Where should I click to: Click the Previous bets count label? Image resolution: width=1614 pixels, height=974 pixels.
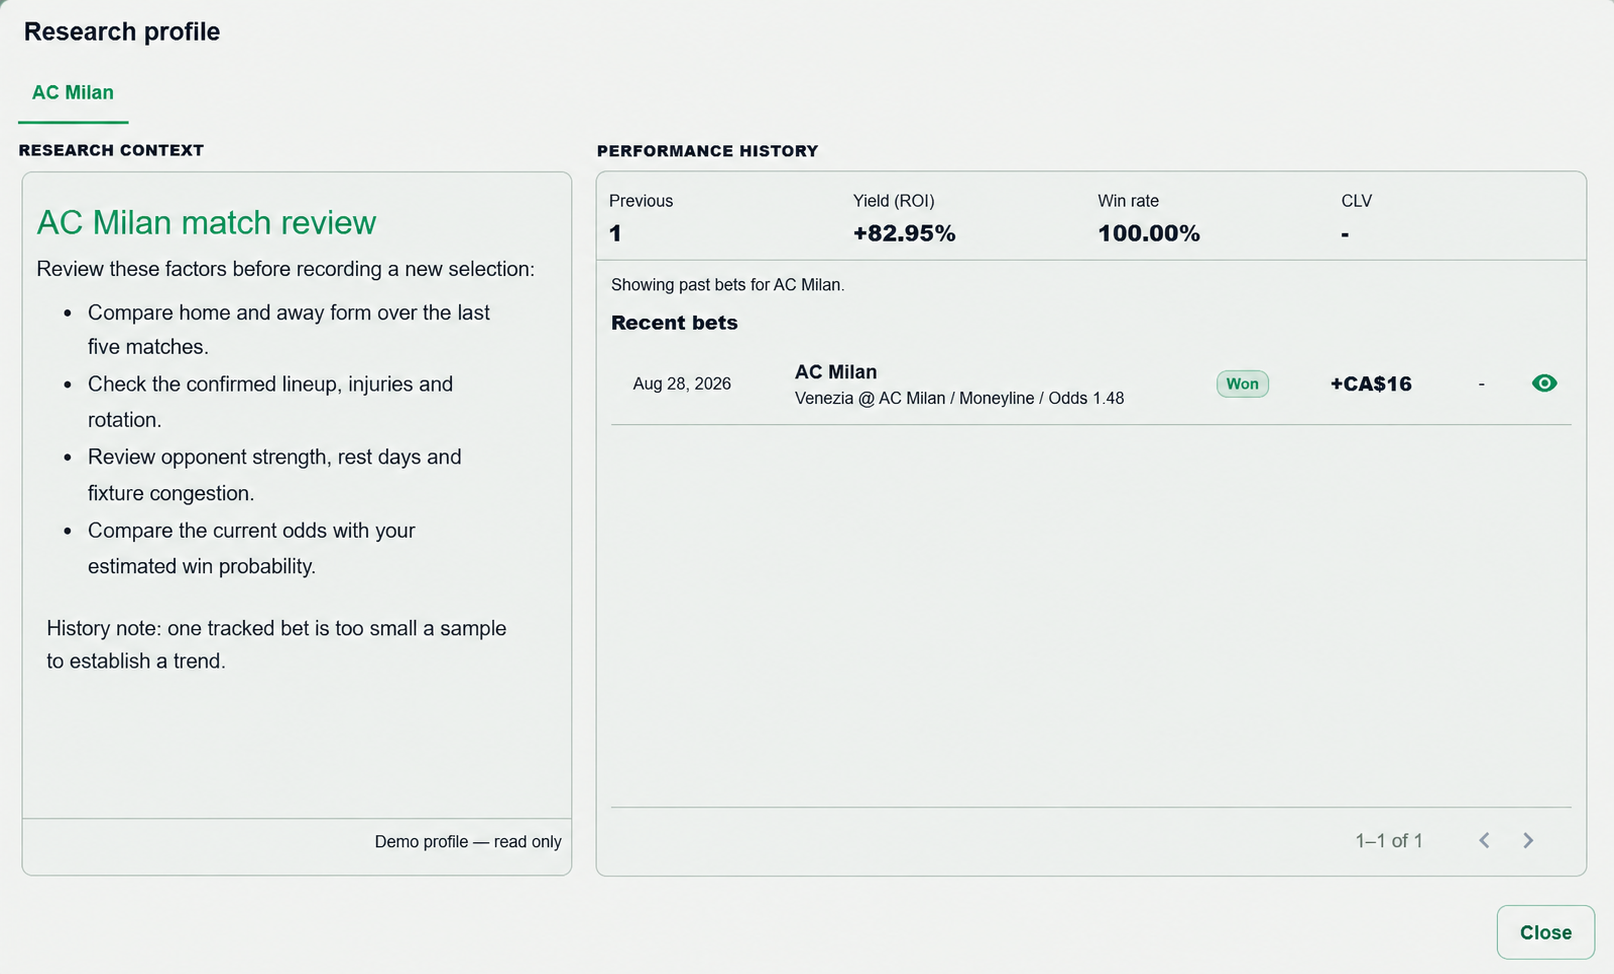[641, 201]
